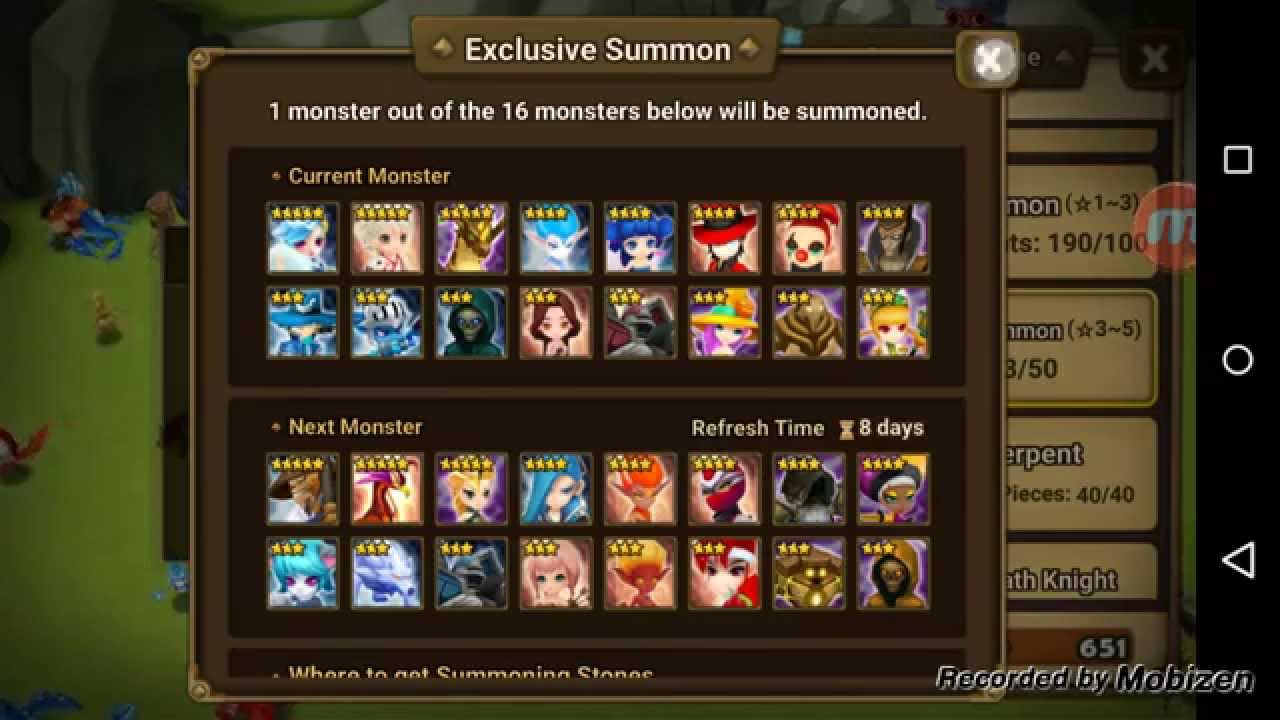Viewport: 1280px width, 720px height.
Task: Tap the orange witch hat monster portrait
Action: pos(724,322)
